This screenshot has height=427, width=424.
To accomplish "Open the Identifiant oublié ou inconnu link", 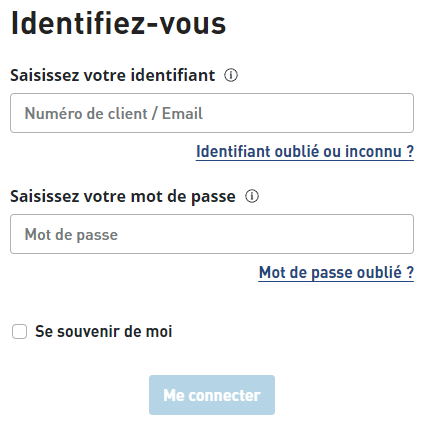I will click(x=305, y=152).
